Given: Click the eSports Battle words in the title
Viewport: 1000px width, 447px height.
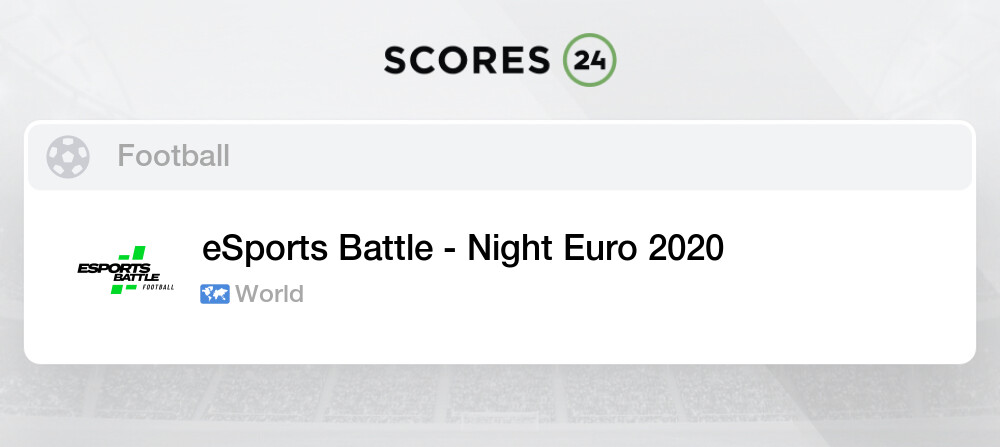Looking at the screenshot, I should [x=318, y=249].
